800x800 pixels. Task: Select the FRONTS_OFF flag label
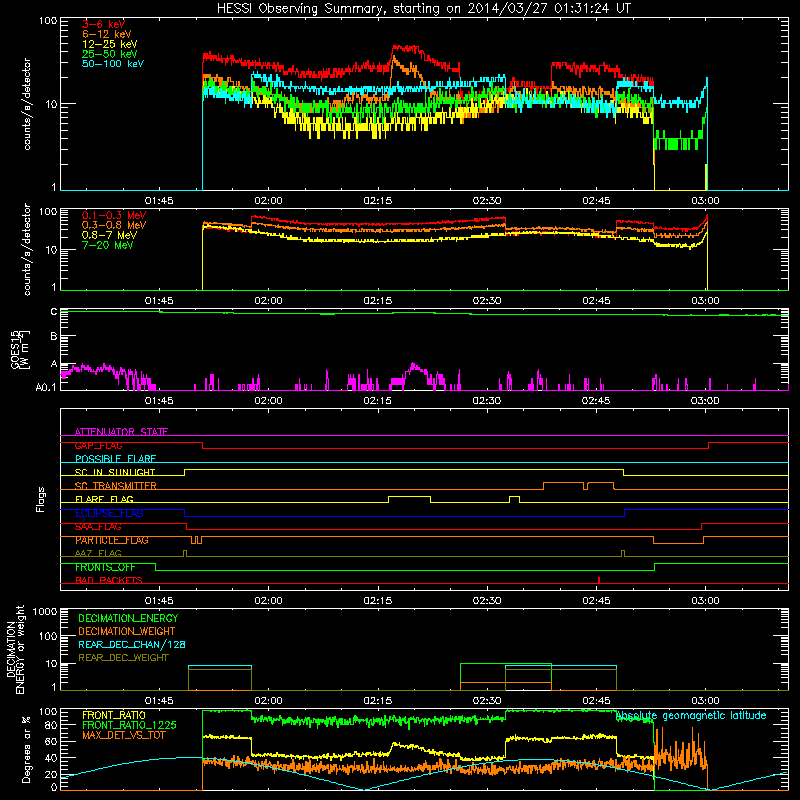(x=105, y=567)
